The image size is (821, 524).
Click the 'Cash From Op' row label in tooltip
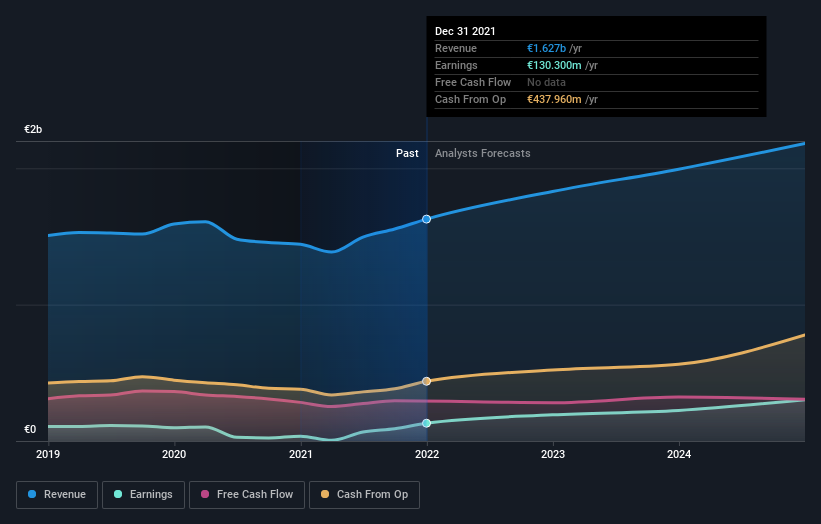pyautogui.click(x=470, y=99)
